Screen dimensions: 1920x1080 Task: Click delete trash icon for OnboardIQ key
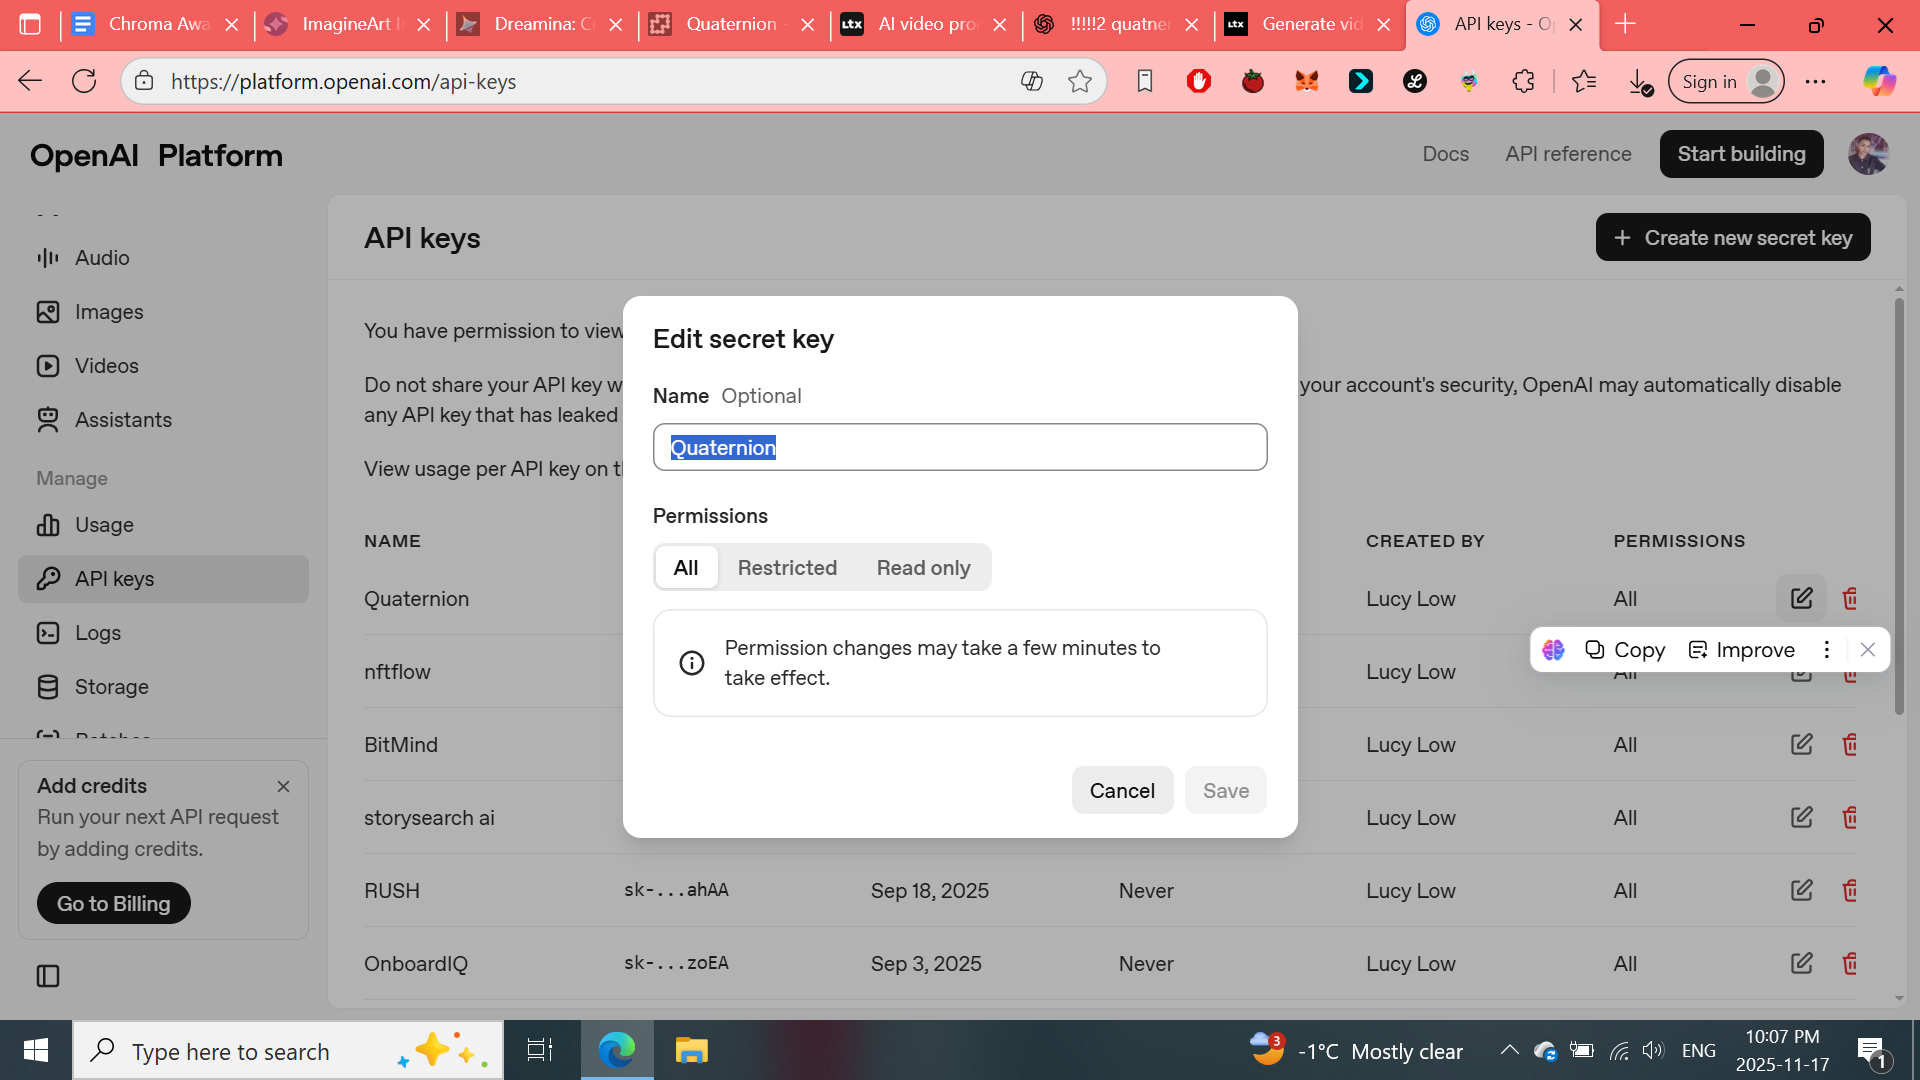(1850, 963)
